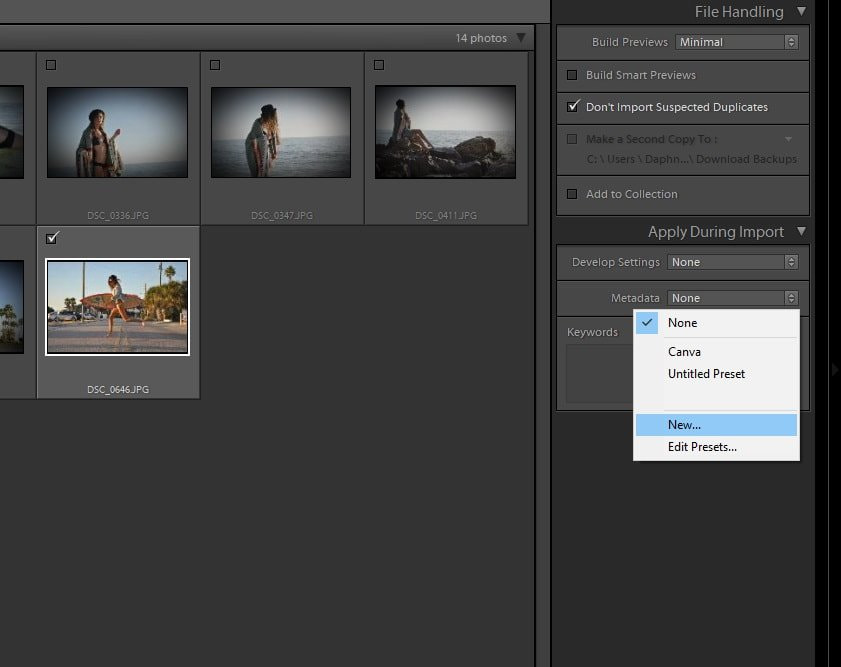Check the import box on DSC_0347.JPG
This screenshot has height=667, width=841.
coord(214,64)
